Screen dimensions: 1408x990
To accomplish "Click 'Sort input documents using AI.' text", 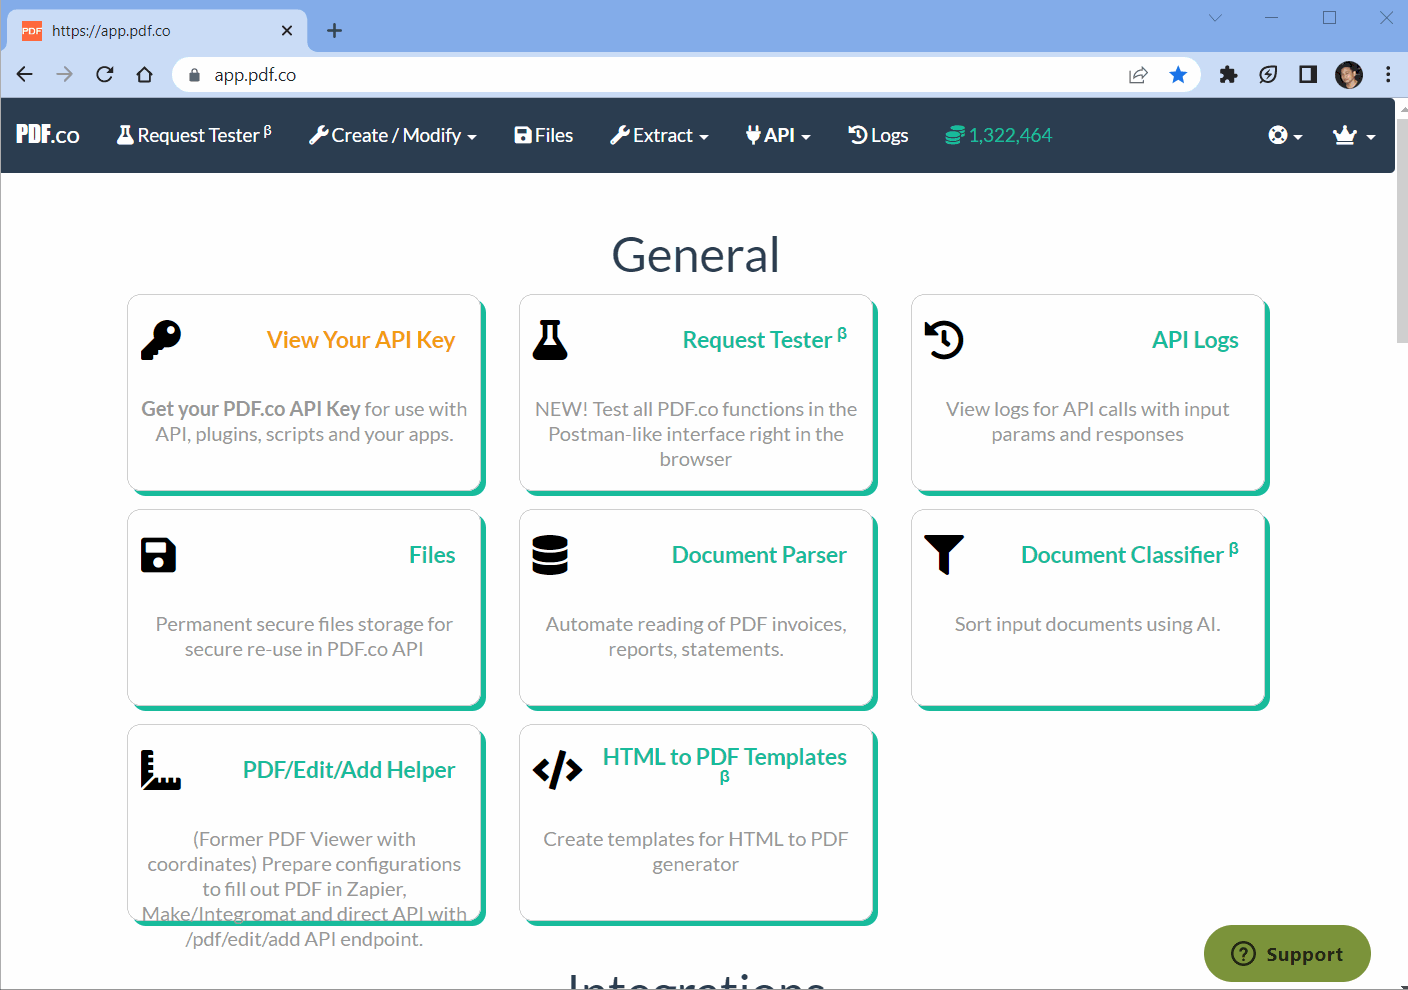I will point(1088,624).
